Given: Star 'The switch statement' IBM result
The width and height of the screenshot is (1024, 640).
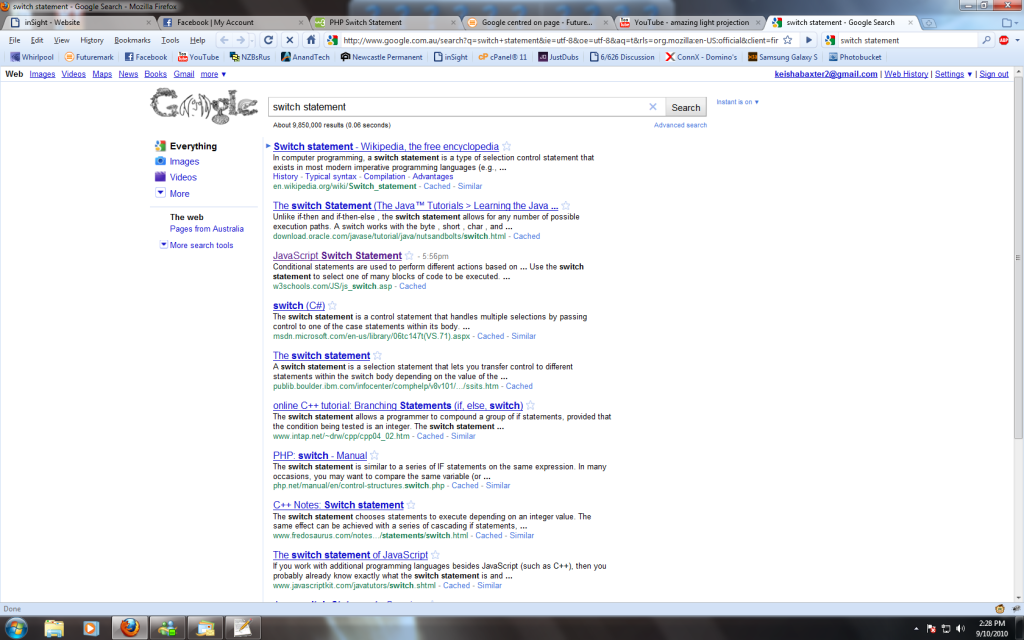Looking at the screenshot, I should pyautogui.click(x=377, y=355).
